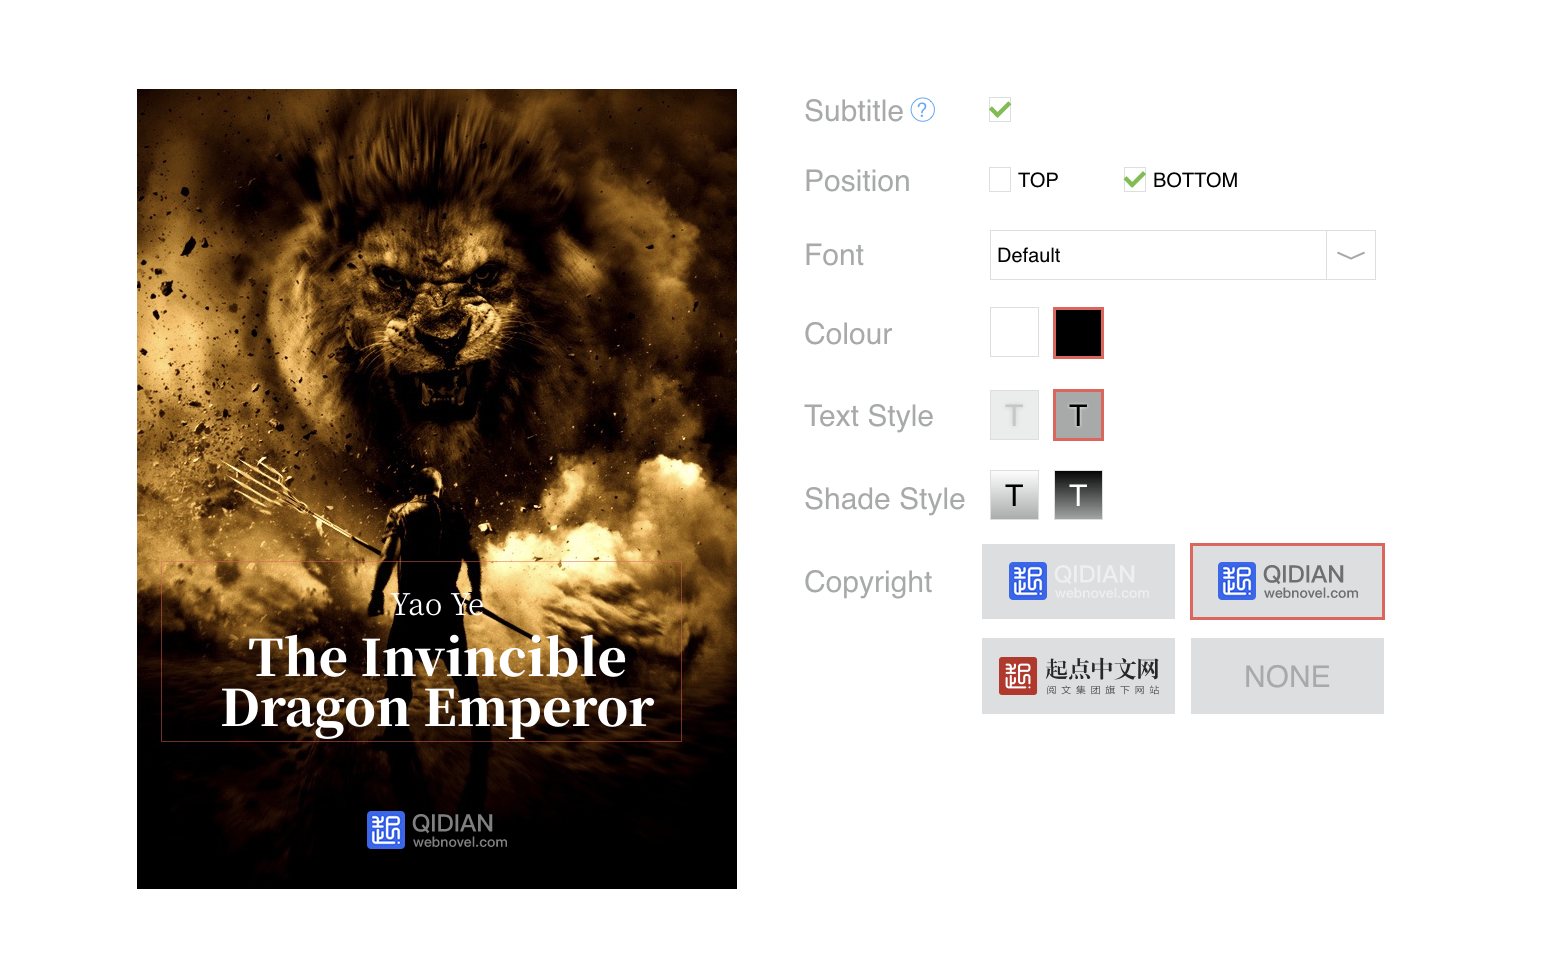Uncheck the Subtitle checkbox
This screenshot has width=1546, height=956.
[x=1000, y=110]
